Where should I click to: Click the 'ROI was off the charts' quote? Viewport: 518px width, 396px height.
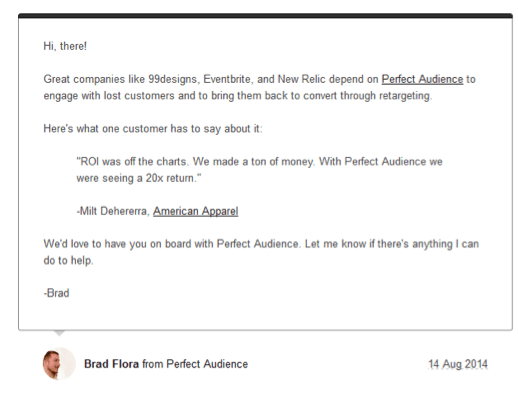(x=132, y=162)
